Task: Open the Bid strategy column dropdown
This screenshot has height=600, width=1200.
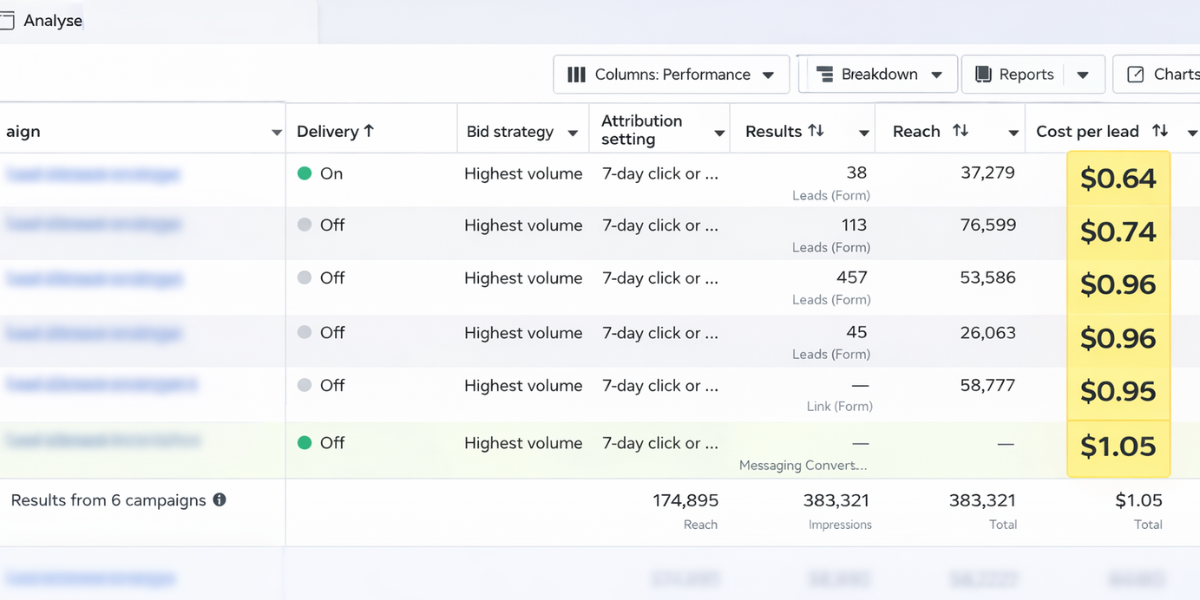Action: 571,130
